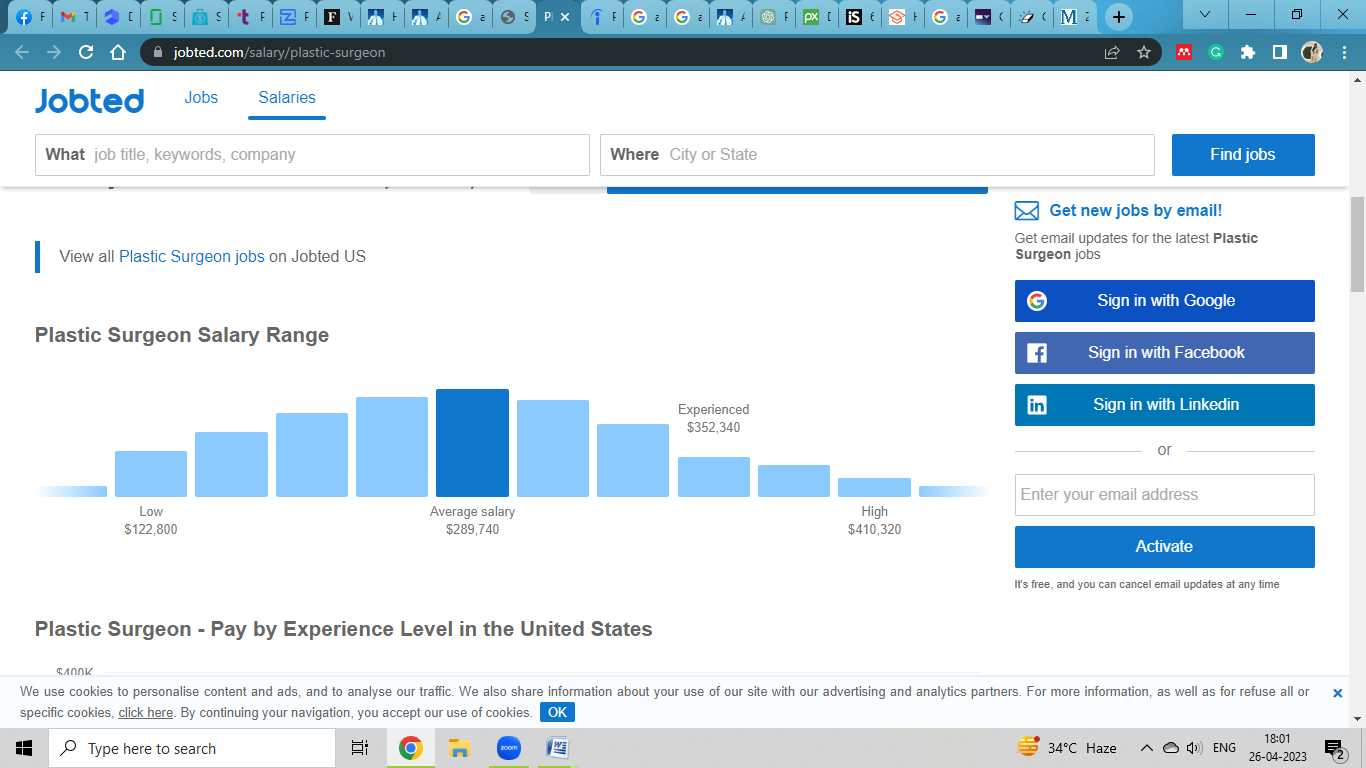Open the Plastic Surgeon jobs link
Viewport: 1366px width, 768px height.
click(192, 256)
